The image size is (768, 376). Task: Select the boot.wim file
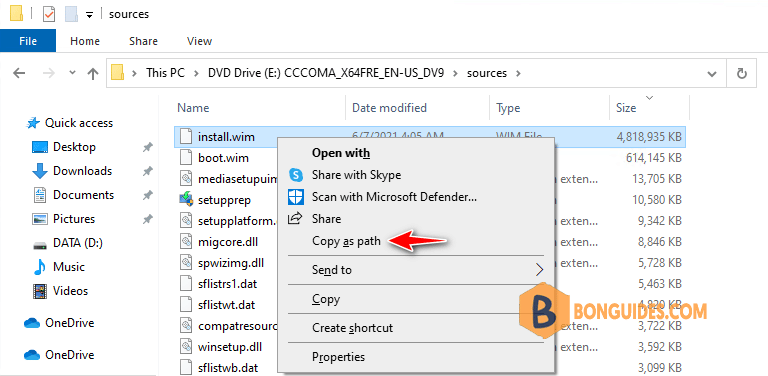223,158
